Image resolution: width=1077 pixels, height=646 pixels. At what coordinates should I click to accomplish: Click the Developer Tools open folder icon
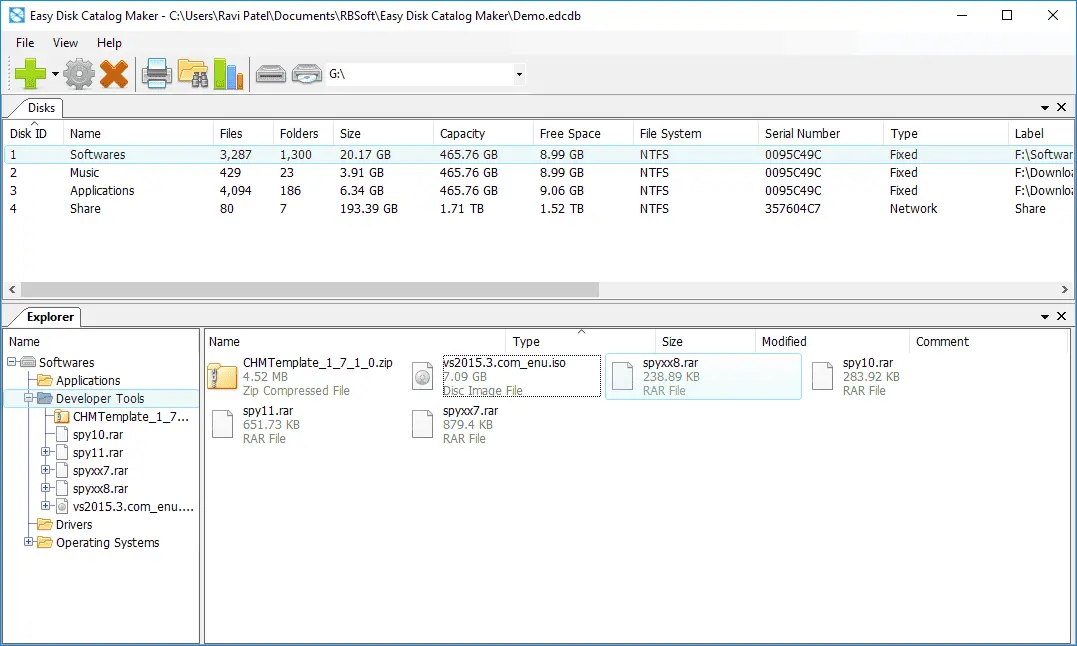45,398
